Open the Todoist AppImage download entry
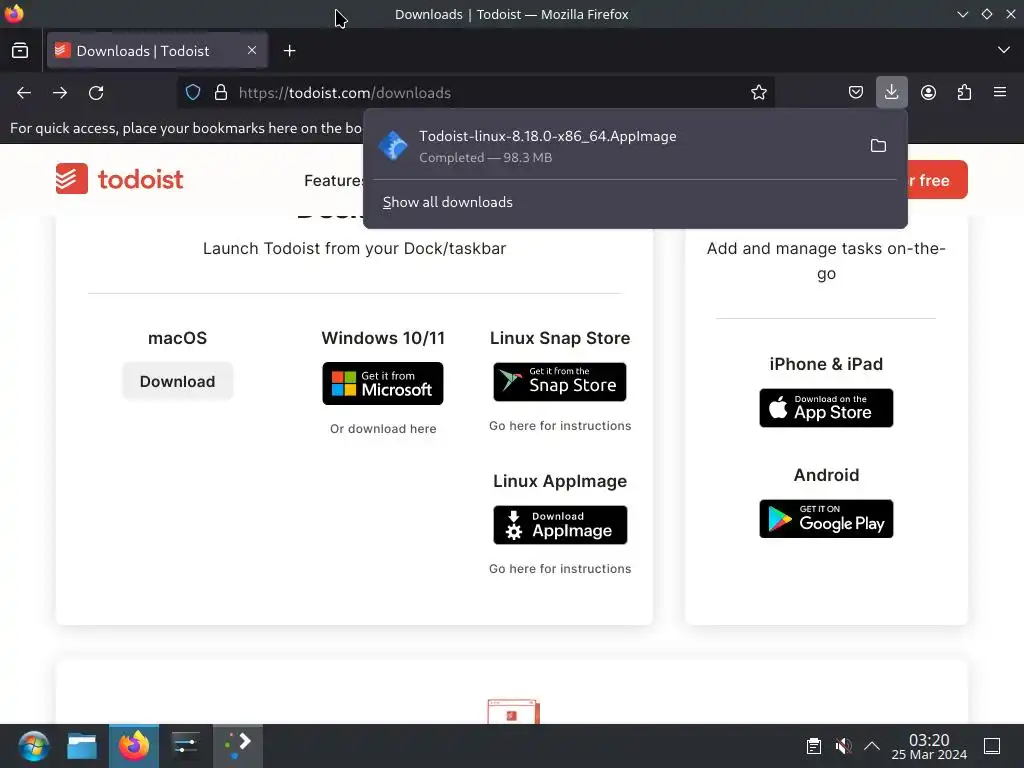 (x=614, y=146)
